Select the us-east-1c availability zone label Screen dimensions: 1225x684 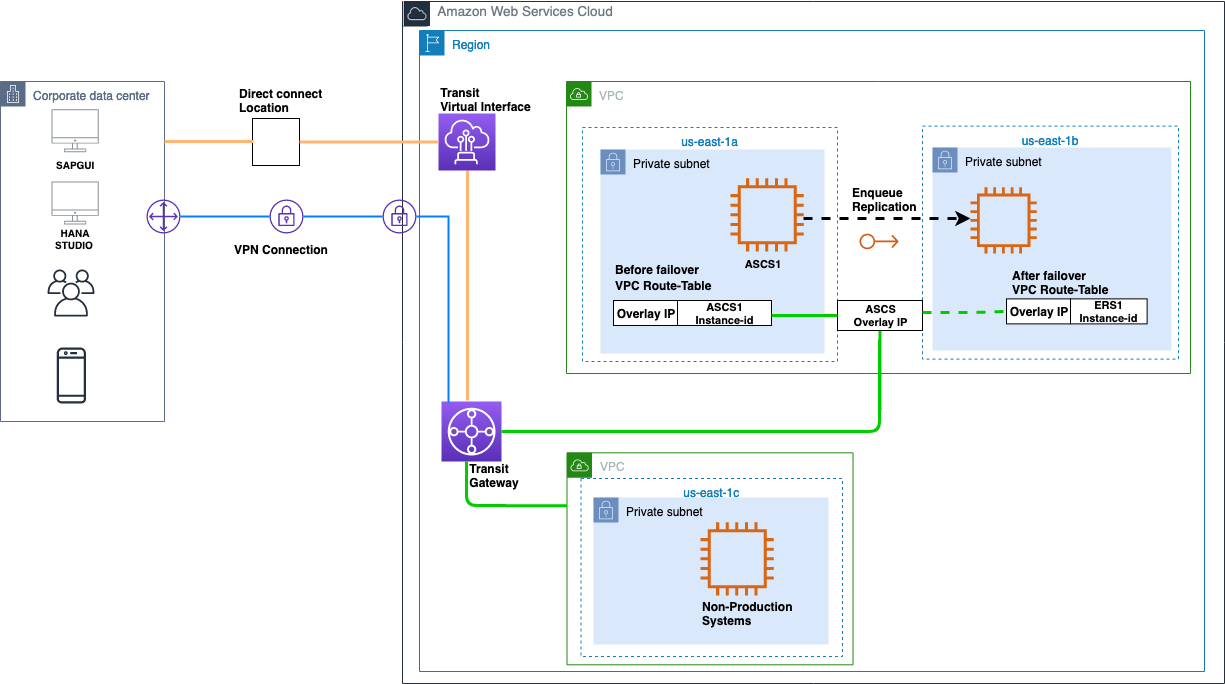coord(711,492)
